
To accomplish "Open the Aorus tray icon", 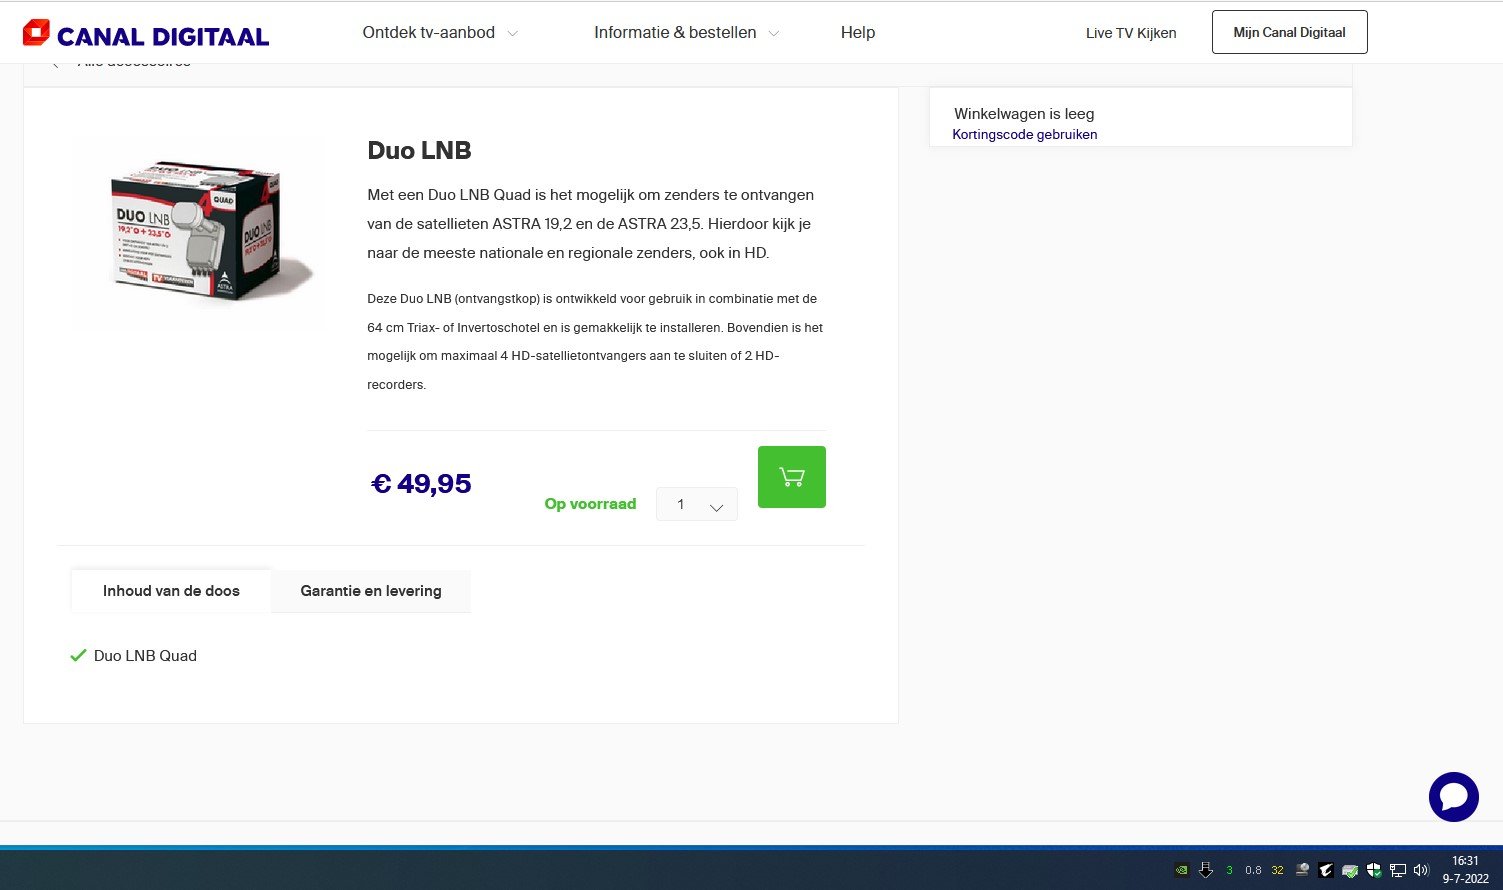I will (1326, 870).
